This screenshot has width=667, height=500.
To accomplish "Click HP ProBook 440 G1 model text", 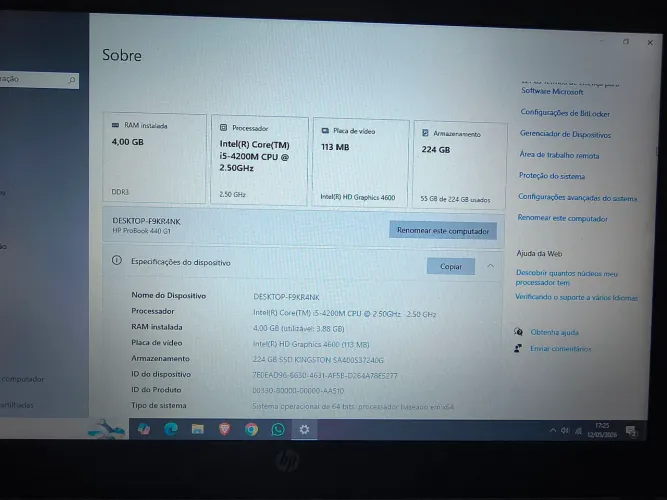I will [141, 231].
